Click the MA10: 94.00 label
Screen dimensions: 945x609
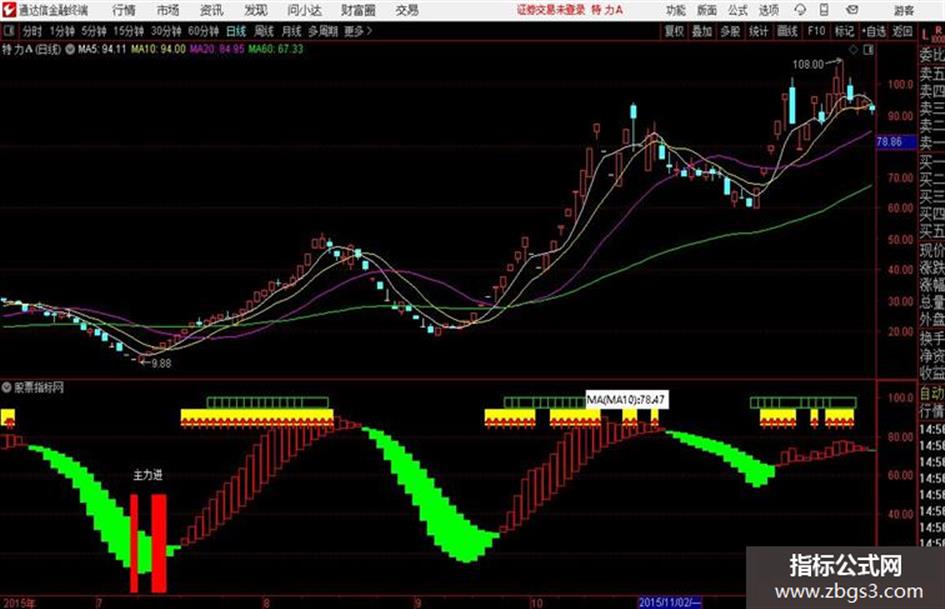click(159, 49)
